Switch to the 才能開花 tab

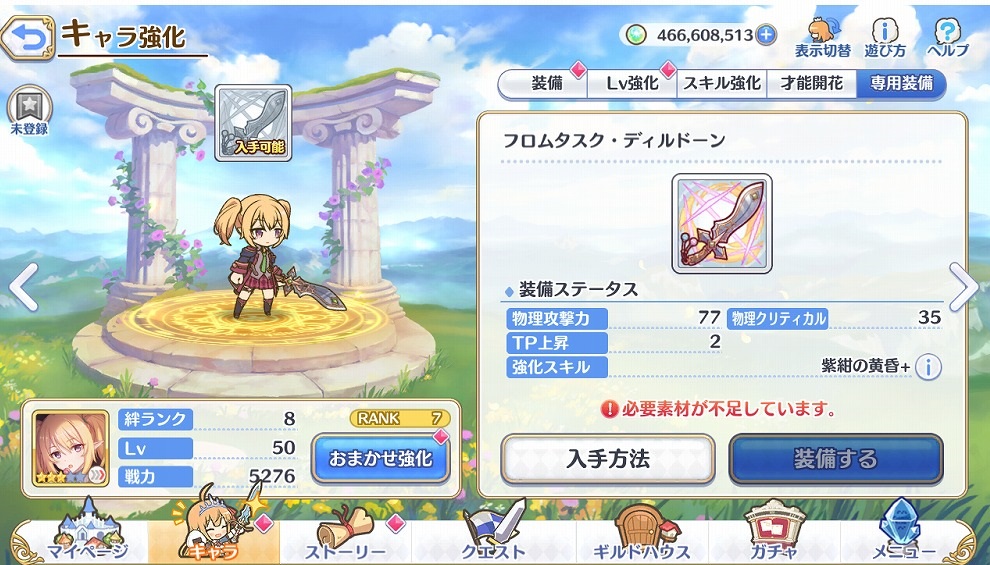(x=811, y=84)
